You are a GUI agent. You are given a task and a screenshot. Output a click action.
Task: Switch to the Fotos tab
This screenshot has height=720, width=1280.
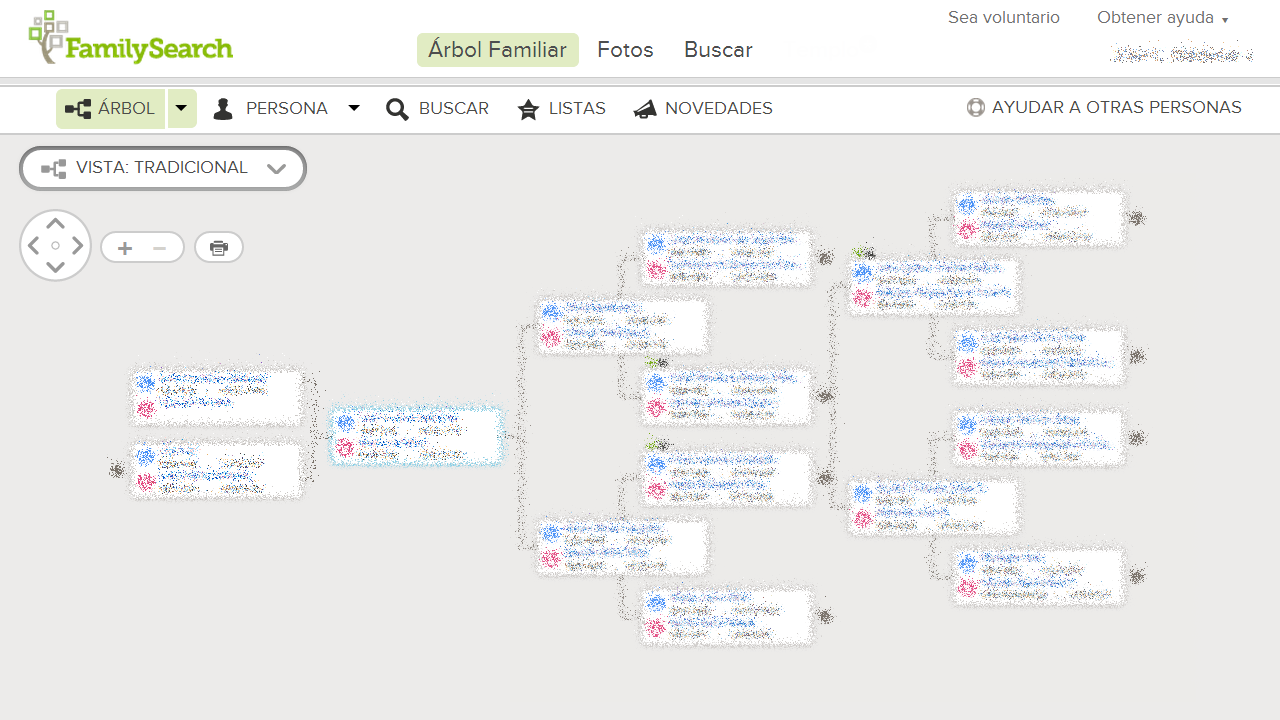[x=625, y=49]
